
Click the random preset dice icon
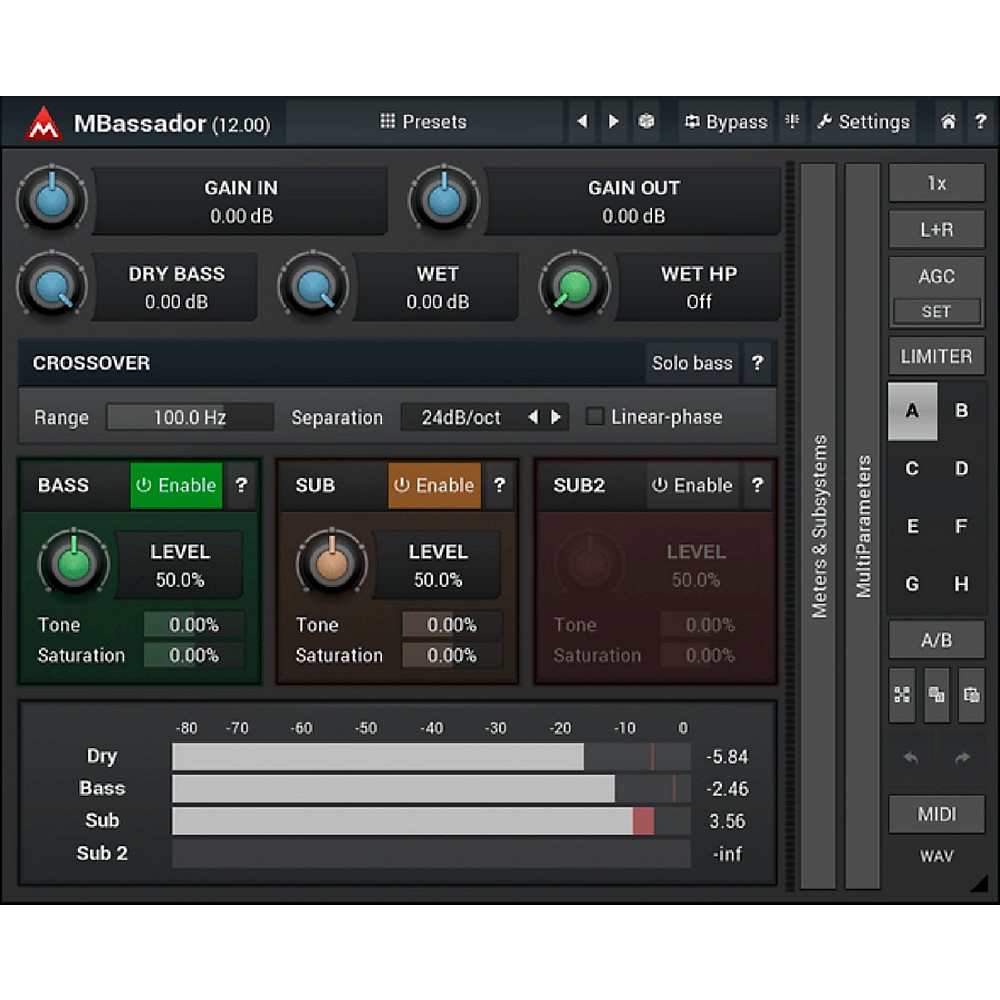pyautogui.click(x=647, y=122)
